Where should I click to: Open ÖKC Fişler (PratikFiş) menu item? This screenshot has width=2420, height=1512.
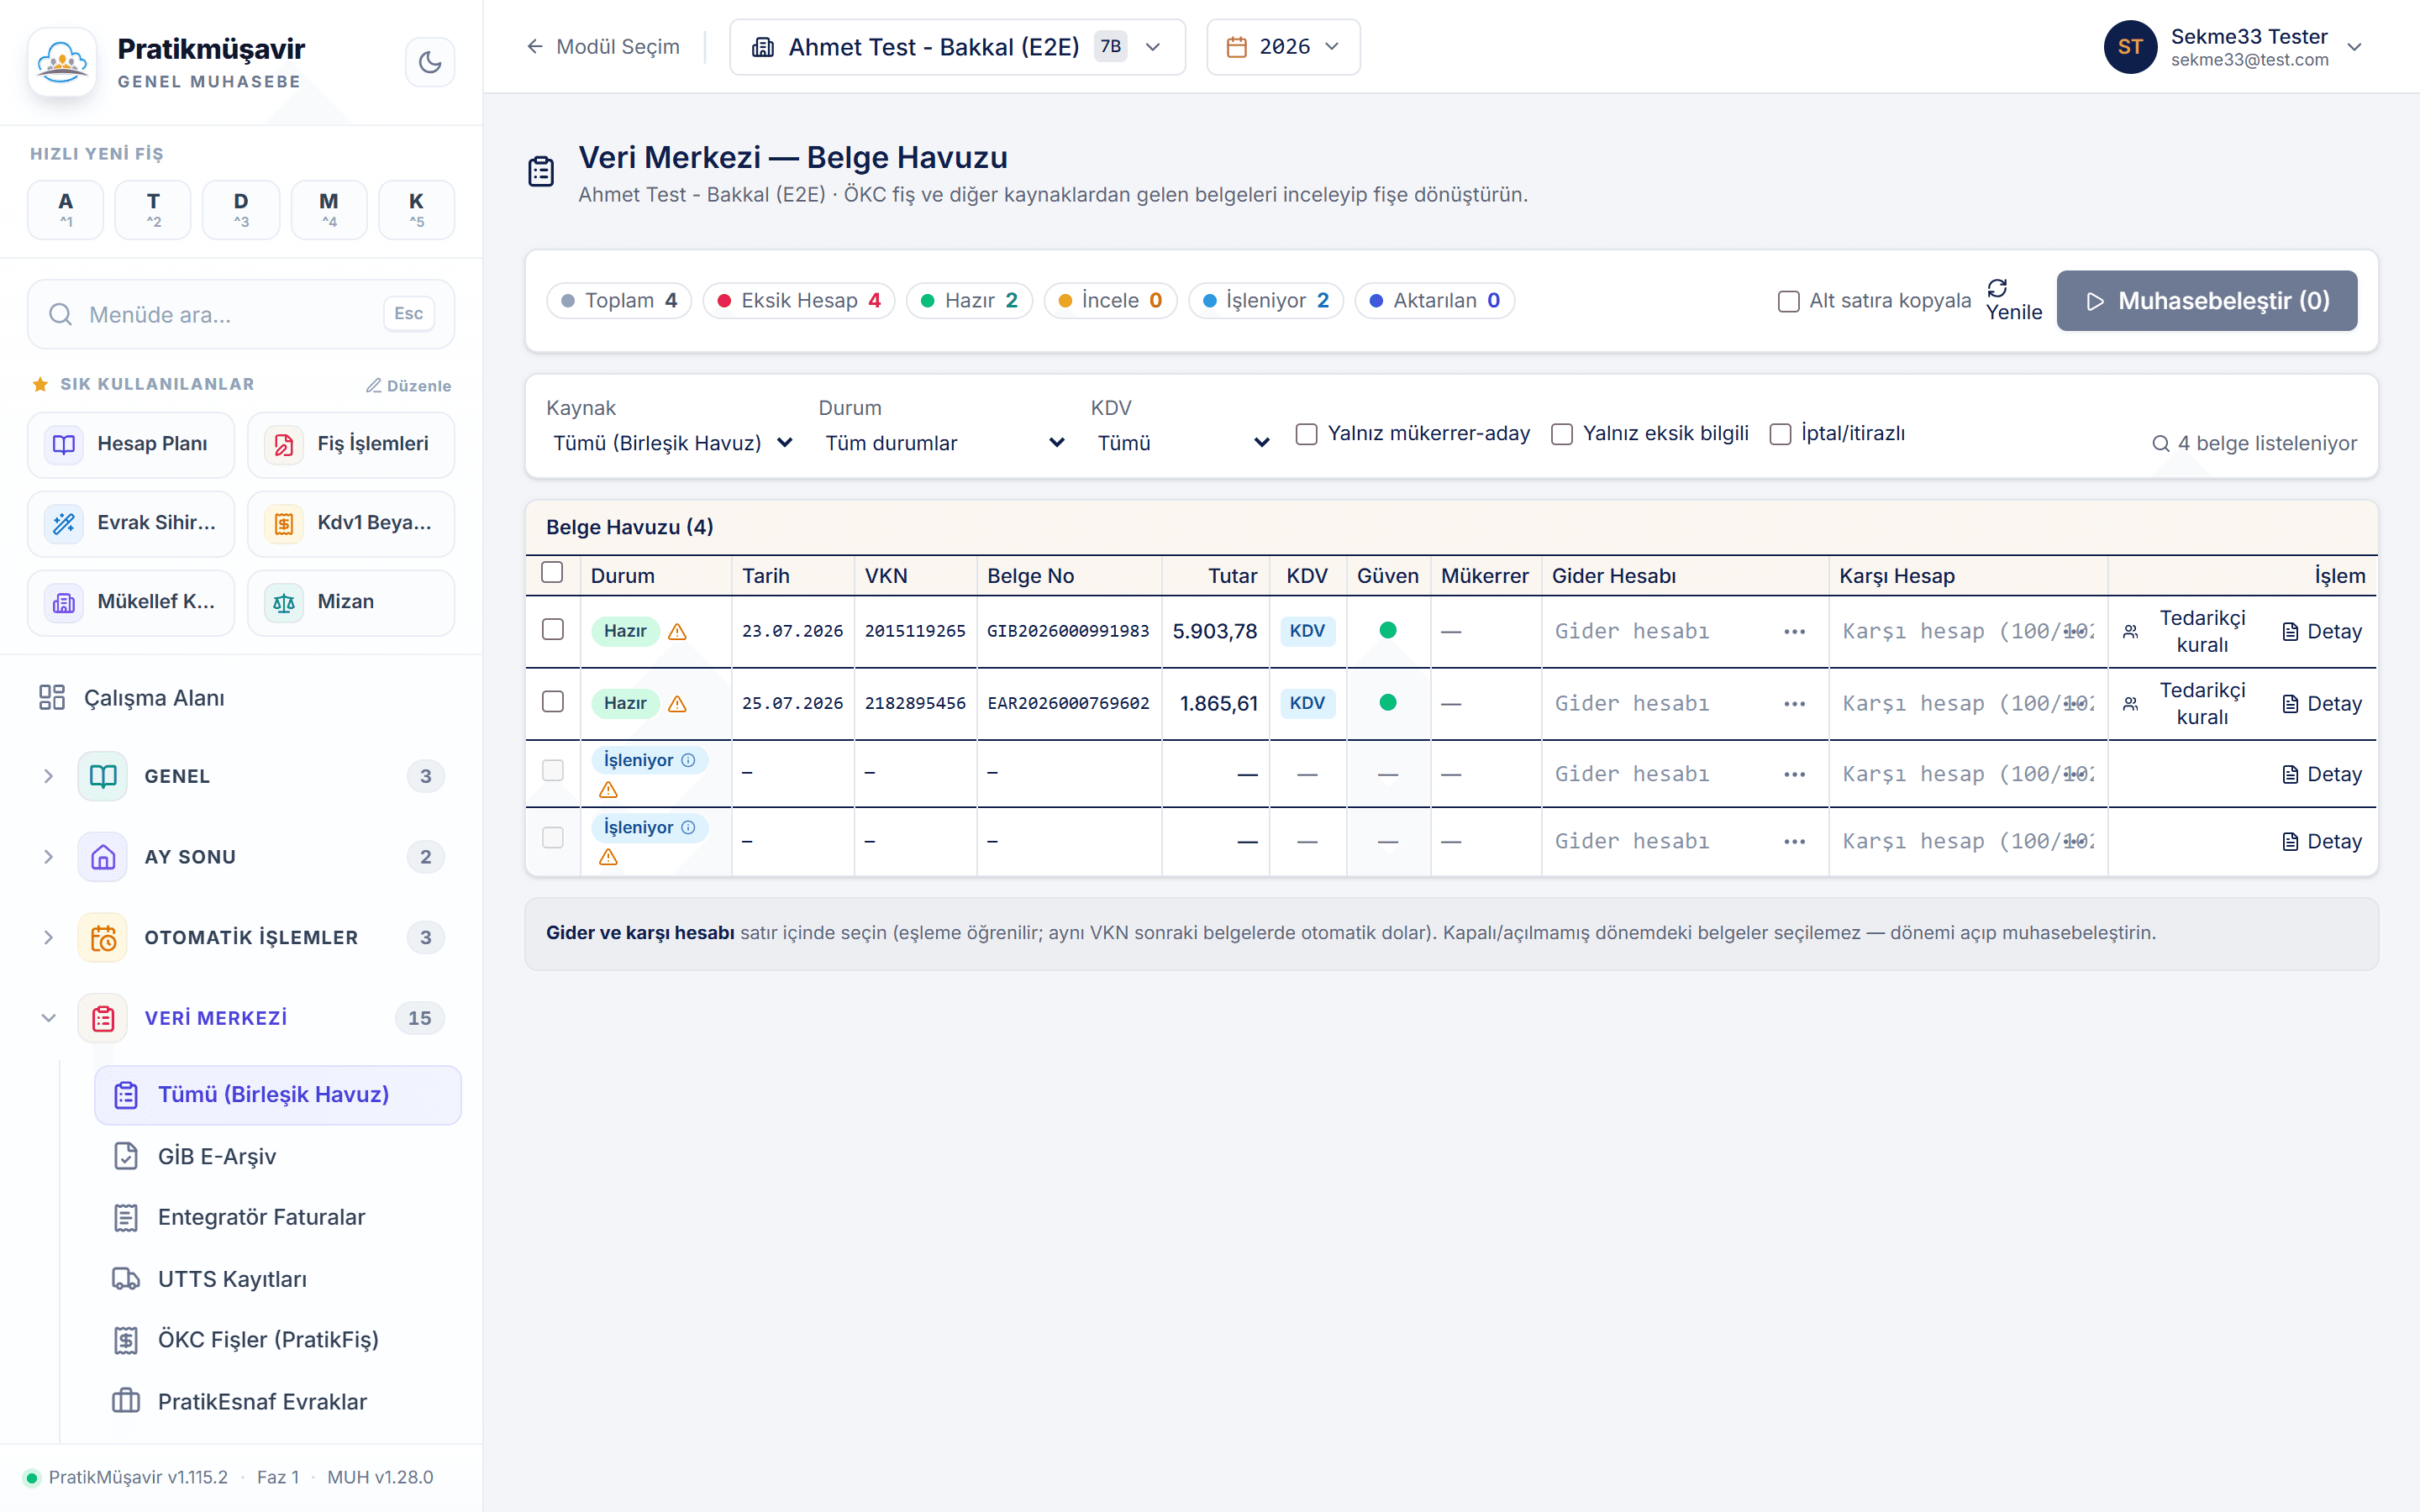[x=278, y=1340]
